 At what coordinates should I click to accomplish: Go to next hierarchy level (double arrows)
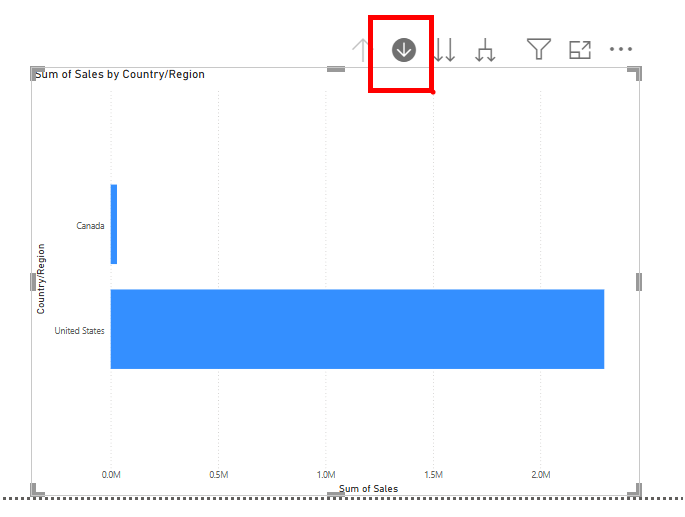445,50
